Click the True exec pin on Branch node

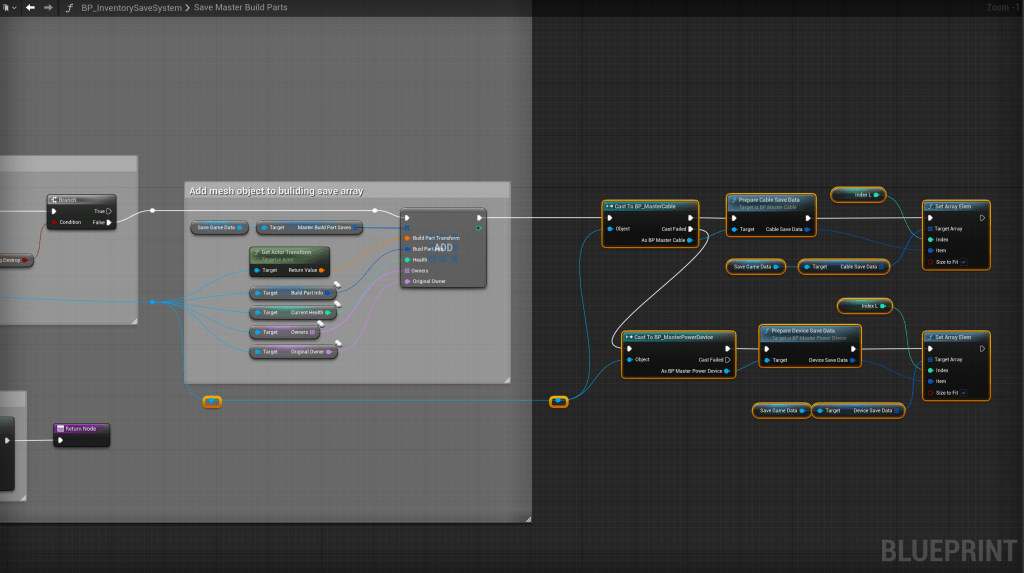(110, 211)
